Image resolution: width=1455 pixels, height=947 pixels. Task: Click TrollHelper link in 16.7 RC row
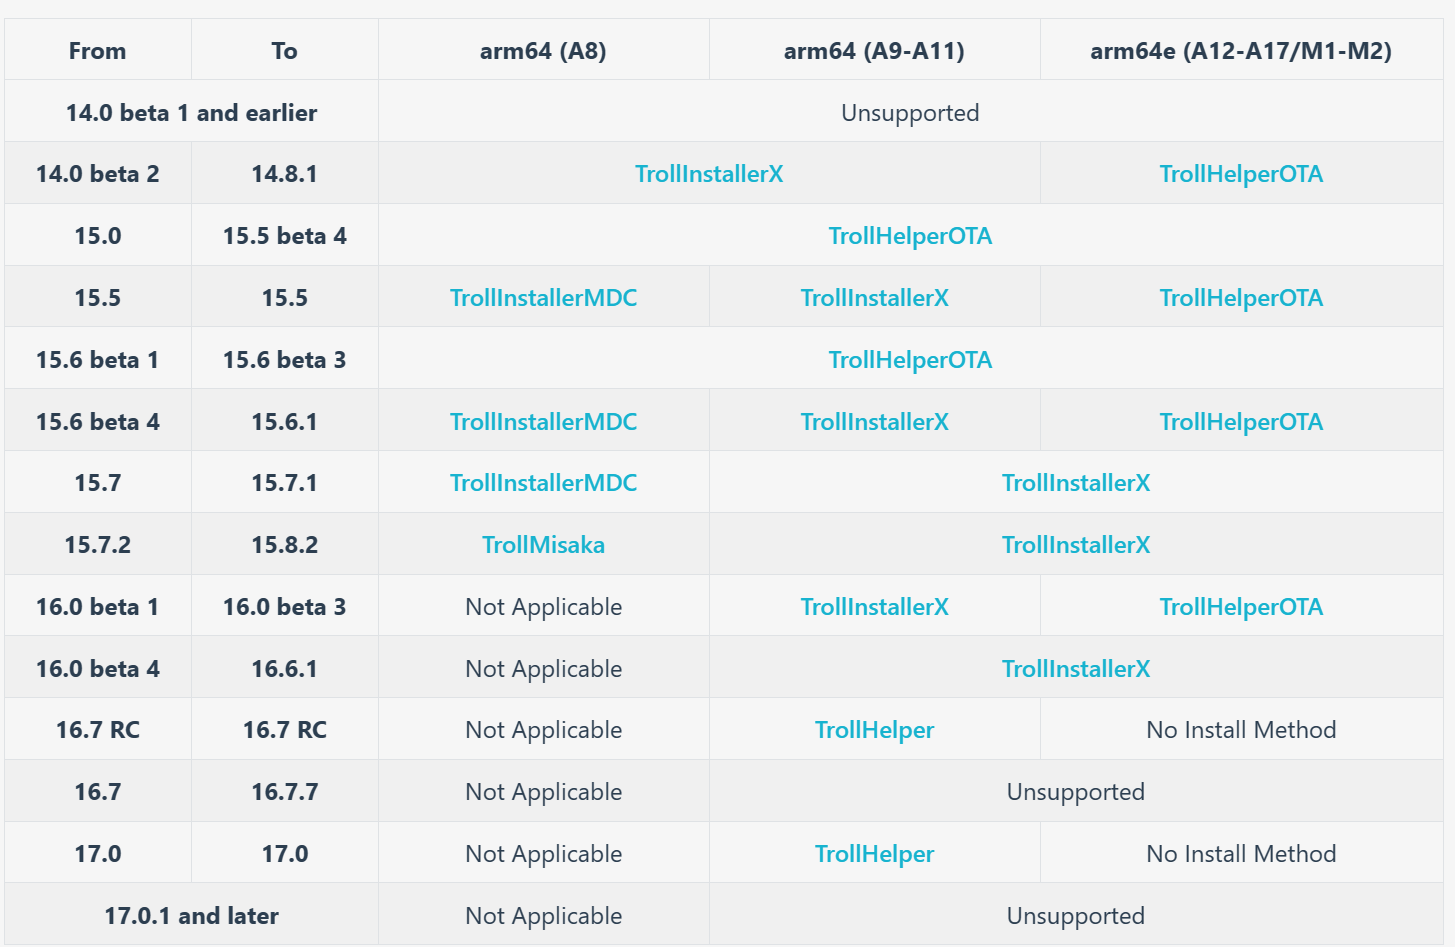tap(874, 730)
